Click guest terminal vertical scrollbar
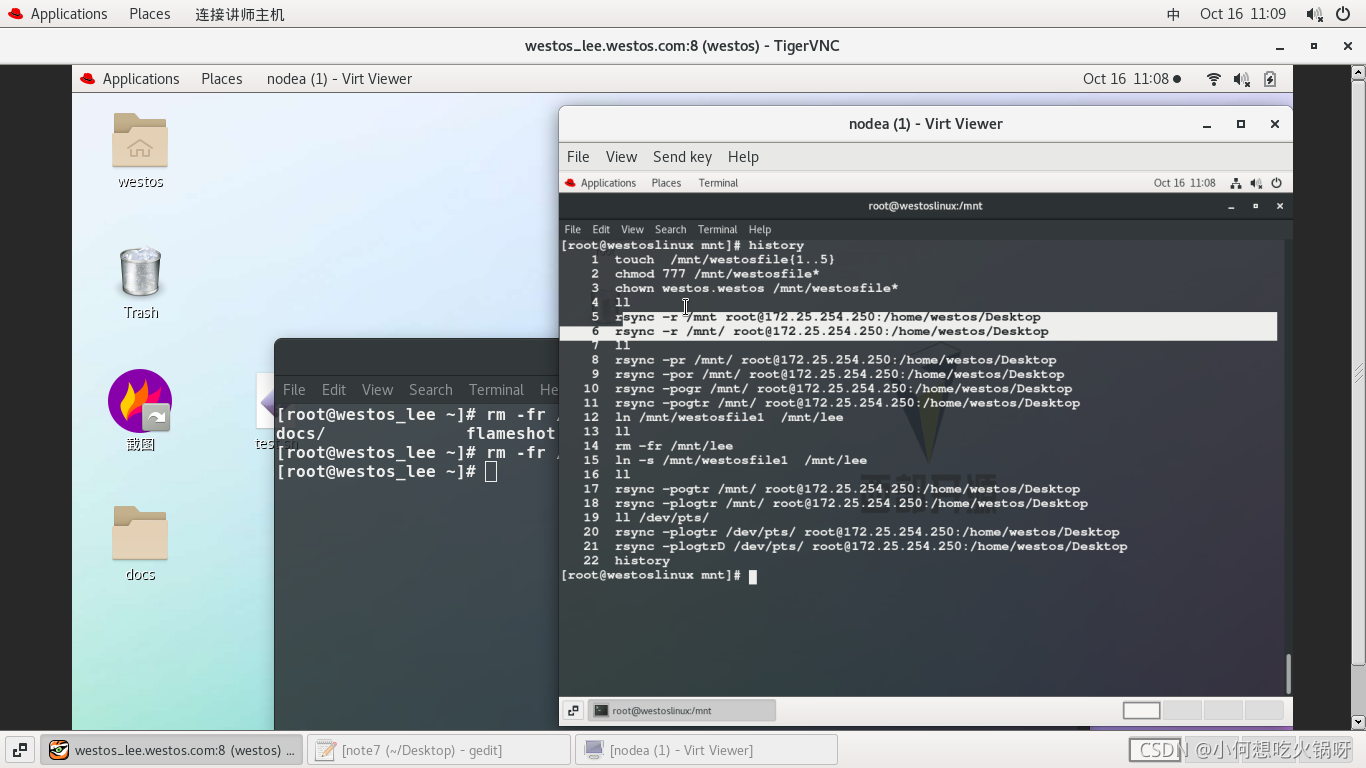Screen dimensions: 1366x768 (x=1288, y=674)
